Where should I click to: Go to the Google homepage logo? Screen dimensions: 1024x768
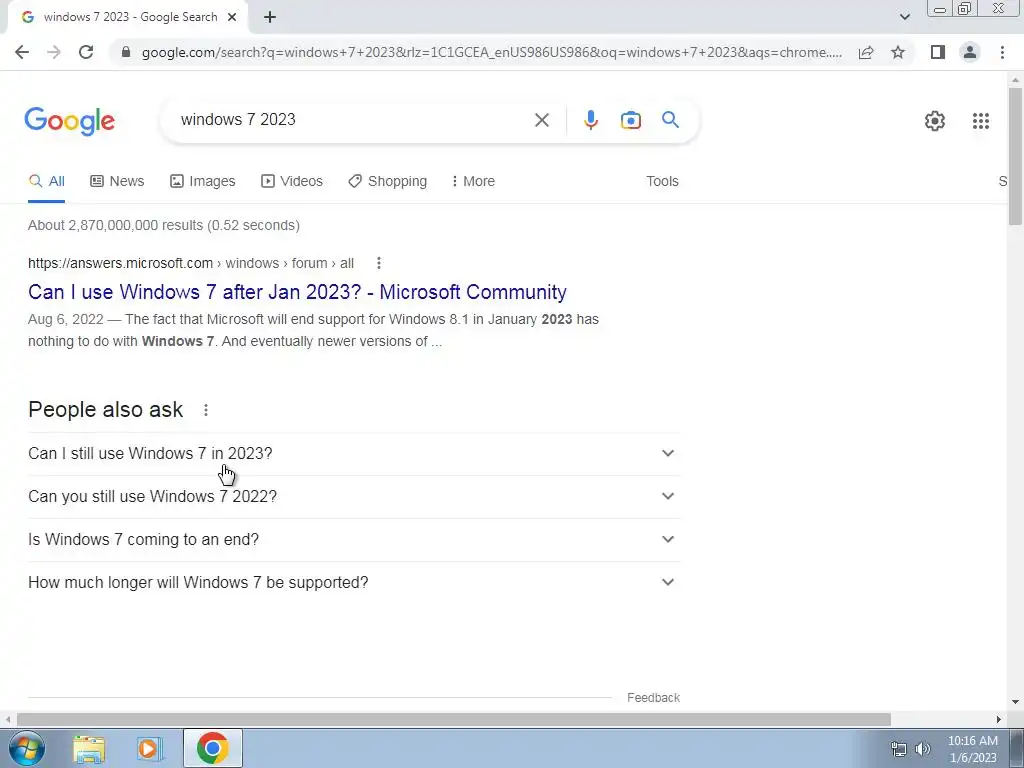(69, 121)
